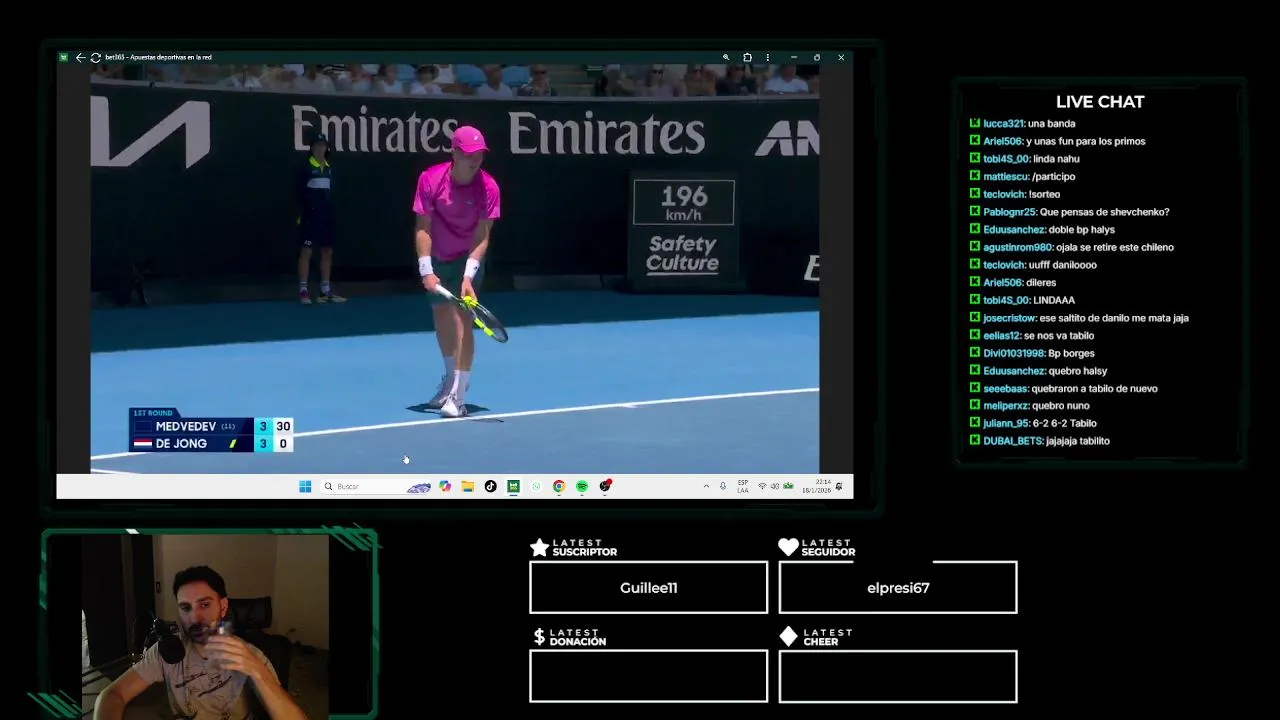Click the 196 km/h serve speed display
The image size is (1280, 720).
click(x=684, y=202)
